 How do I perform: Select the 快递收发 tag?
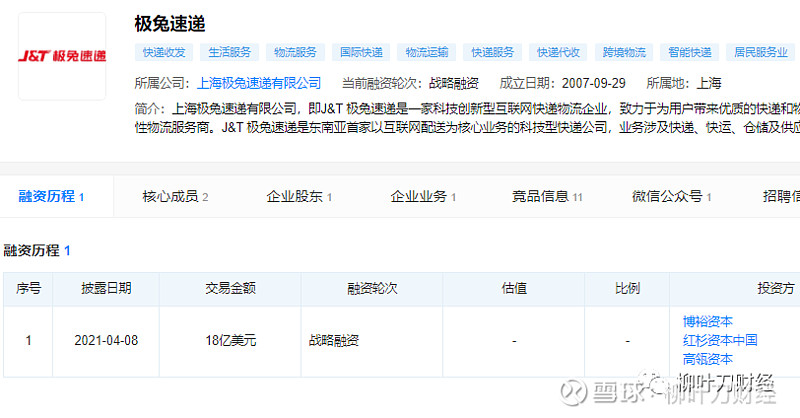click(164, 52)
